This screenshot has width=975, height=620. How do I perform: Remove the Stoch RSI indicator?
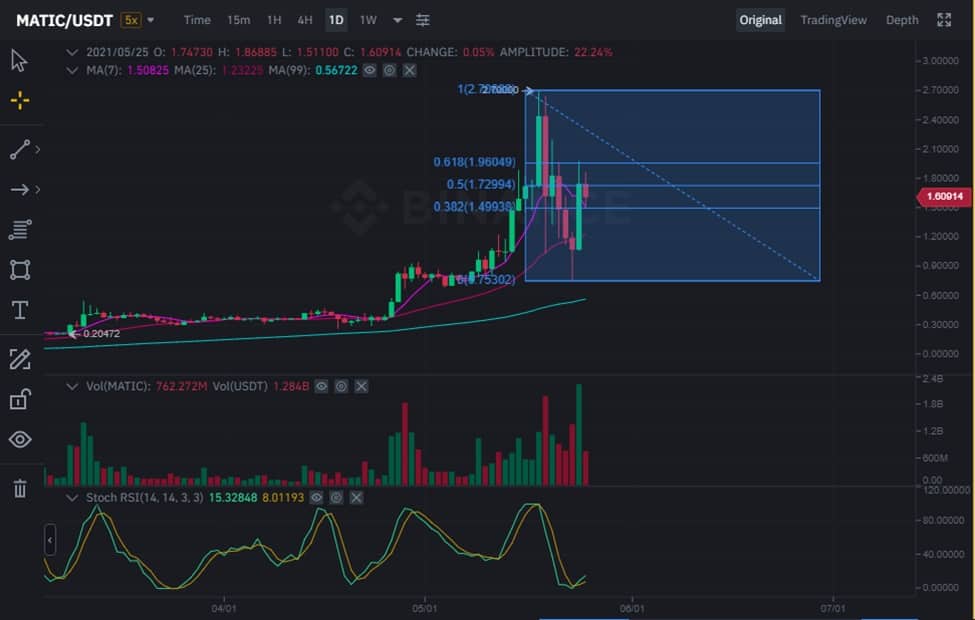click(x=356, y=497)
